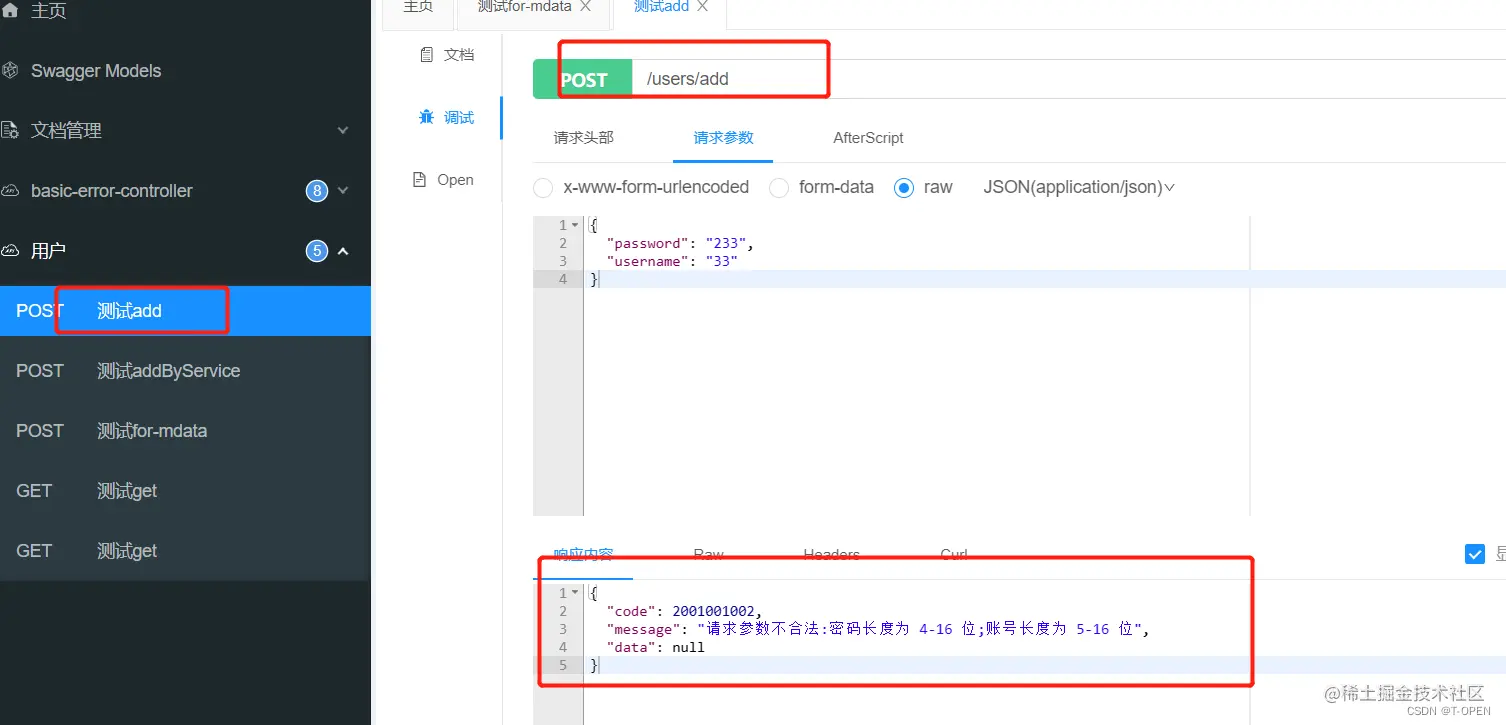Screen dimensions: 1506x725
Task: Switch to the 请求头部 tab
Action: tap(583, 138)
